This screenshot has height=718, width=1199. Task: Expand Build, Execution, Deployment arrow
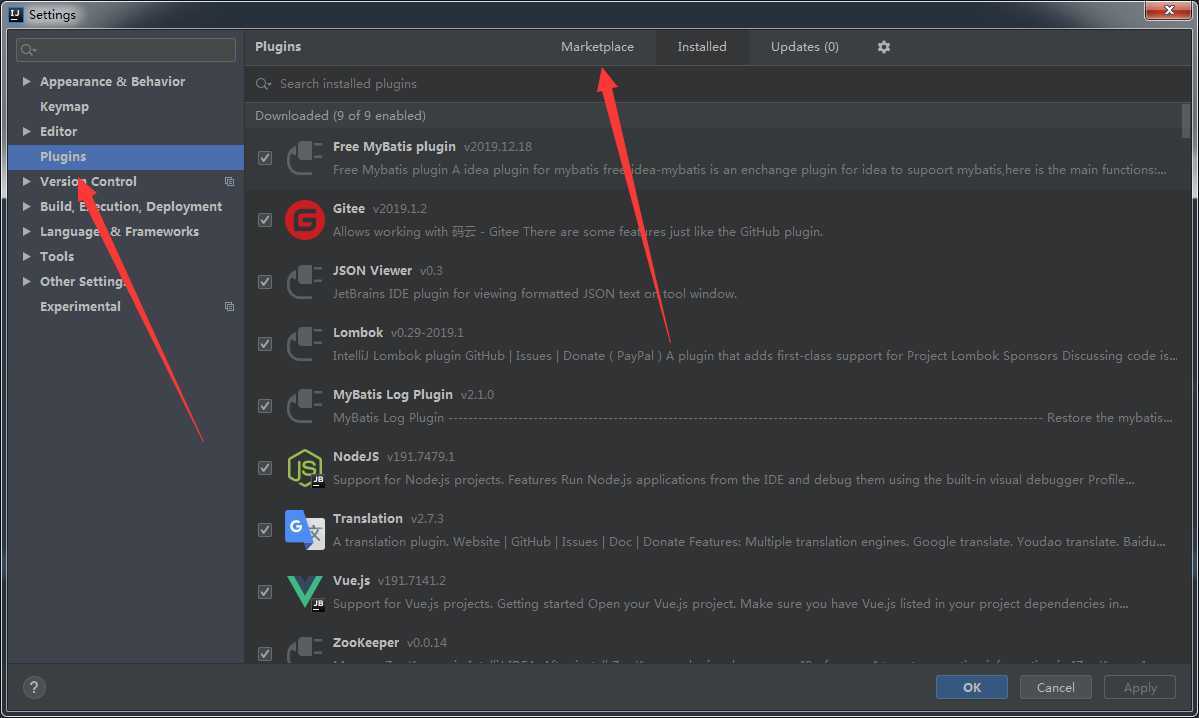[x=26, y=206]
